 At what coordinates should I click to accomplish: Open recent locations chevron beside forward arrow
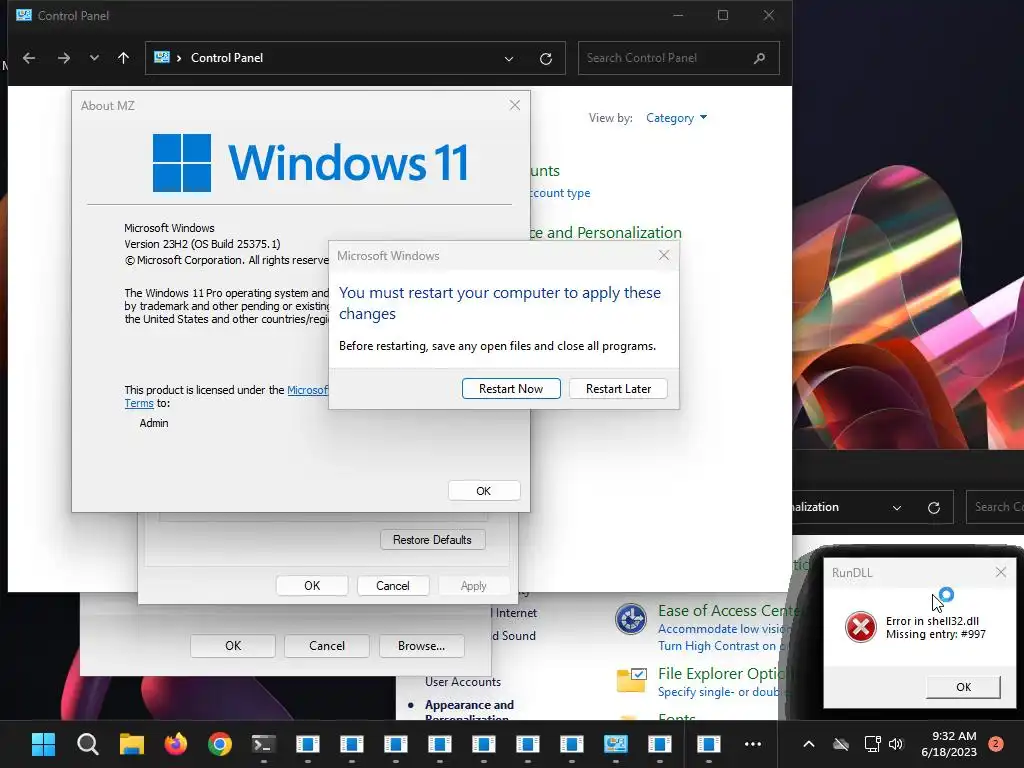pos(94,58)
